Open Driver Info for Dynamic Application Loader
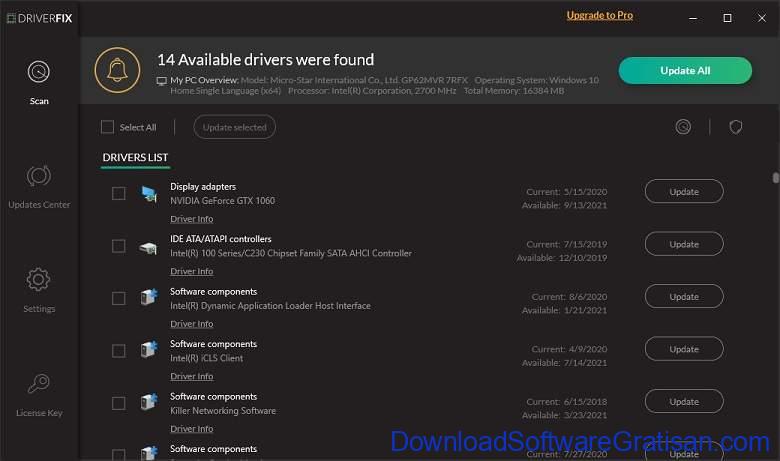 click(x=192, y=324)
